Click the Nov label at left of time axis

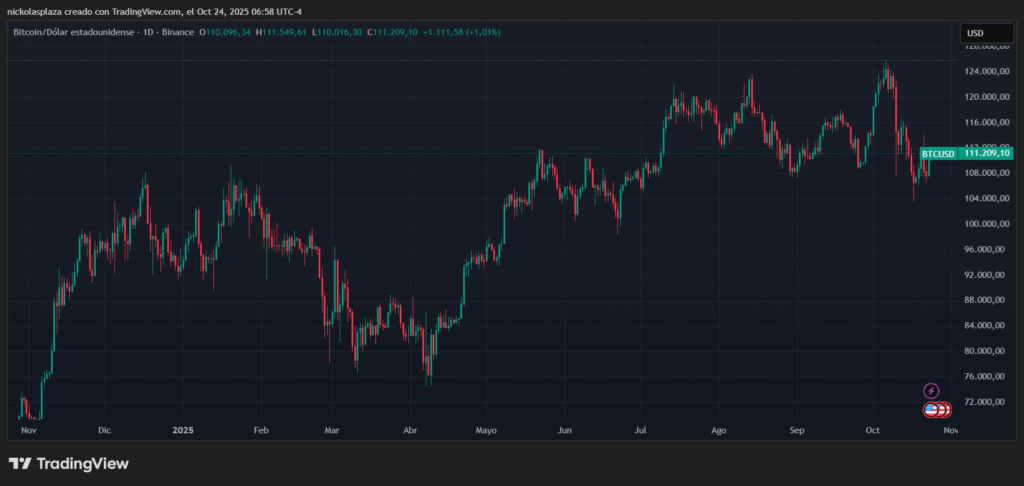pyautogui.click(x=29, y=430)
